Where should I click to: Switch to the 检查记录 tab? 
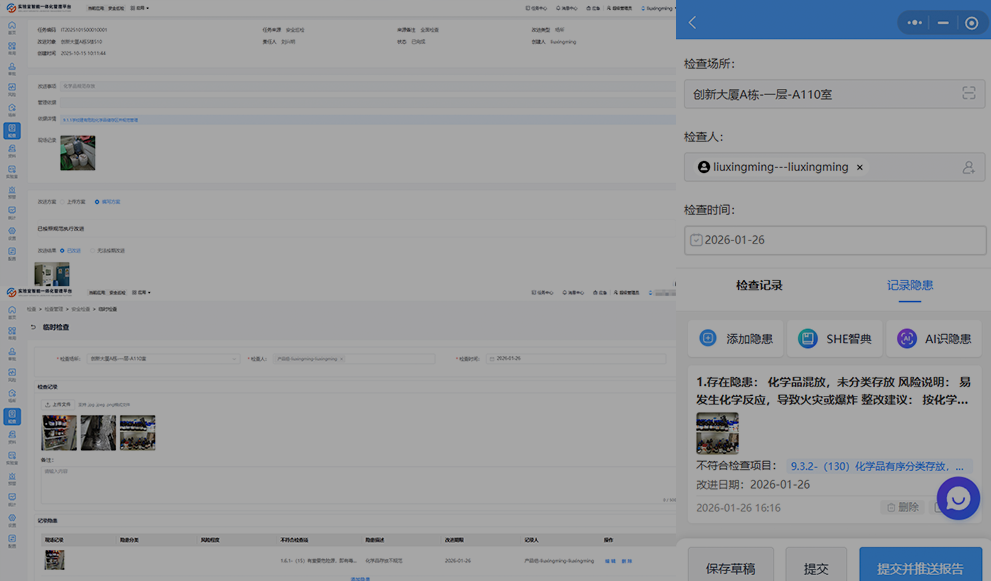coord(759,285)
